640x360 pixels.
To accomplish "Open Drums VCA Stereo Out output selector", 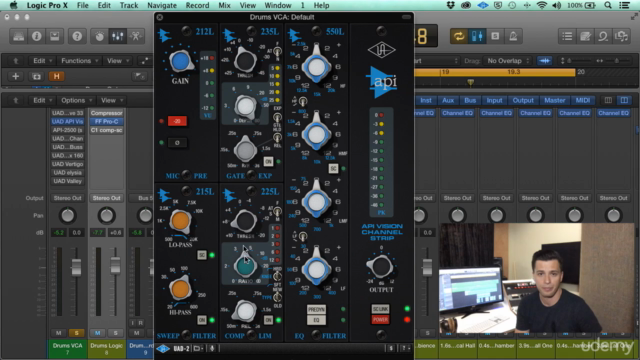I will click(x=68, y=198).
